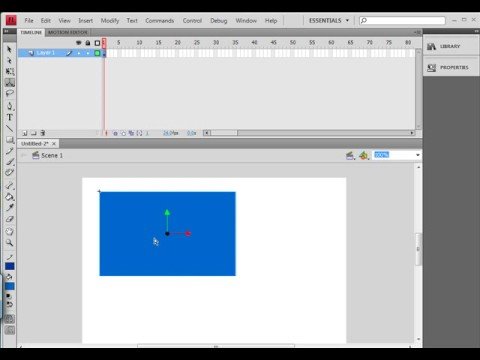The height and width of the screenshot is (360, 480).
Task: Expand the collapsed right panels arrow
Action: (476, 31)
